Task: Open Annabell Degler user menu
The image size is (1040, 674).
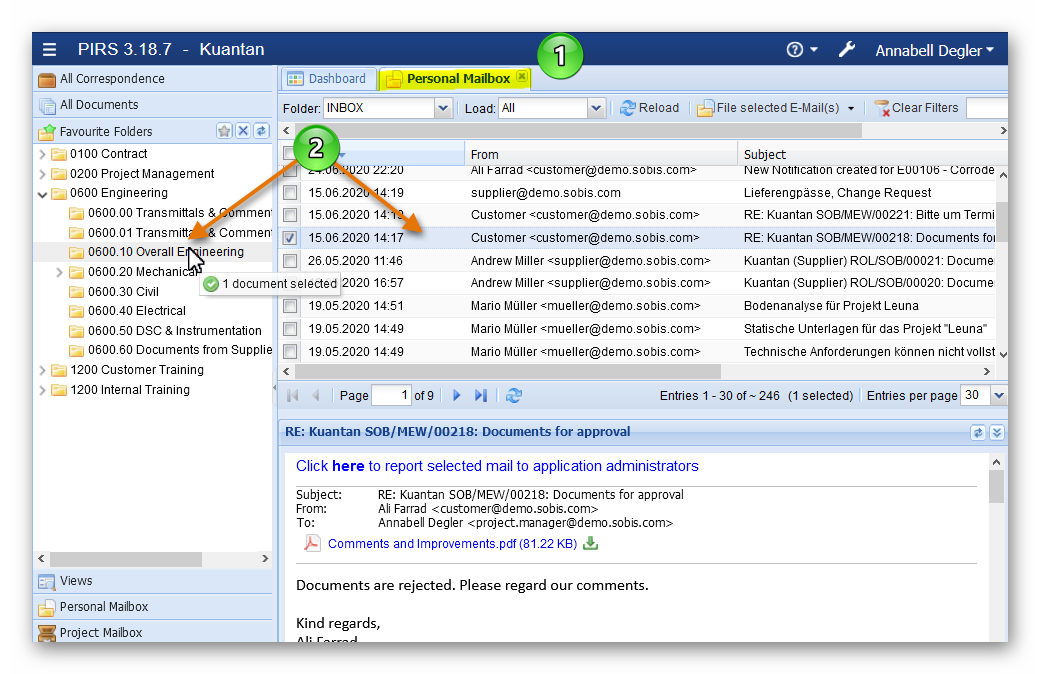Action: 934,50
